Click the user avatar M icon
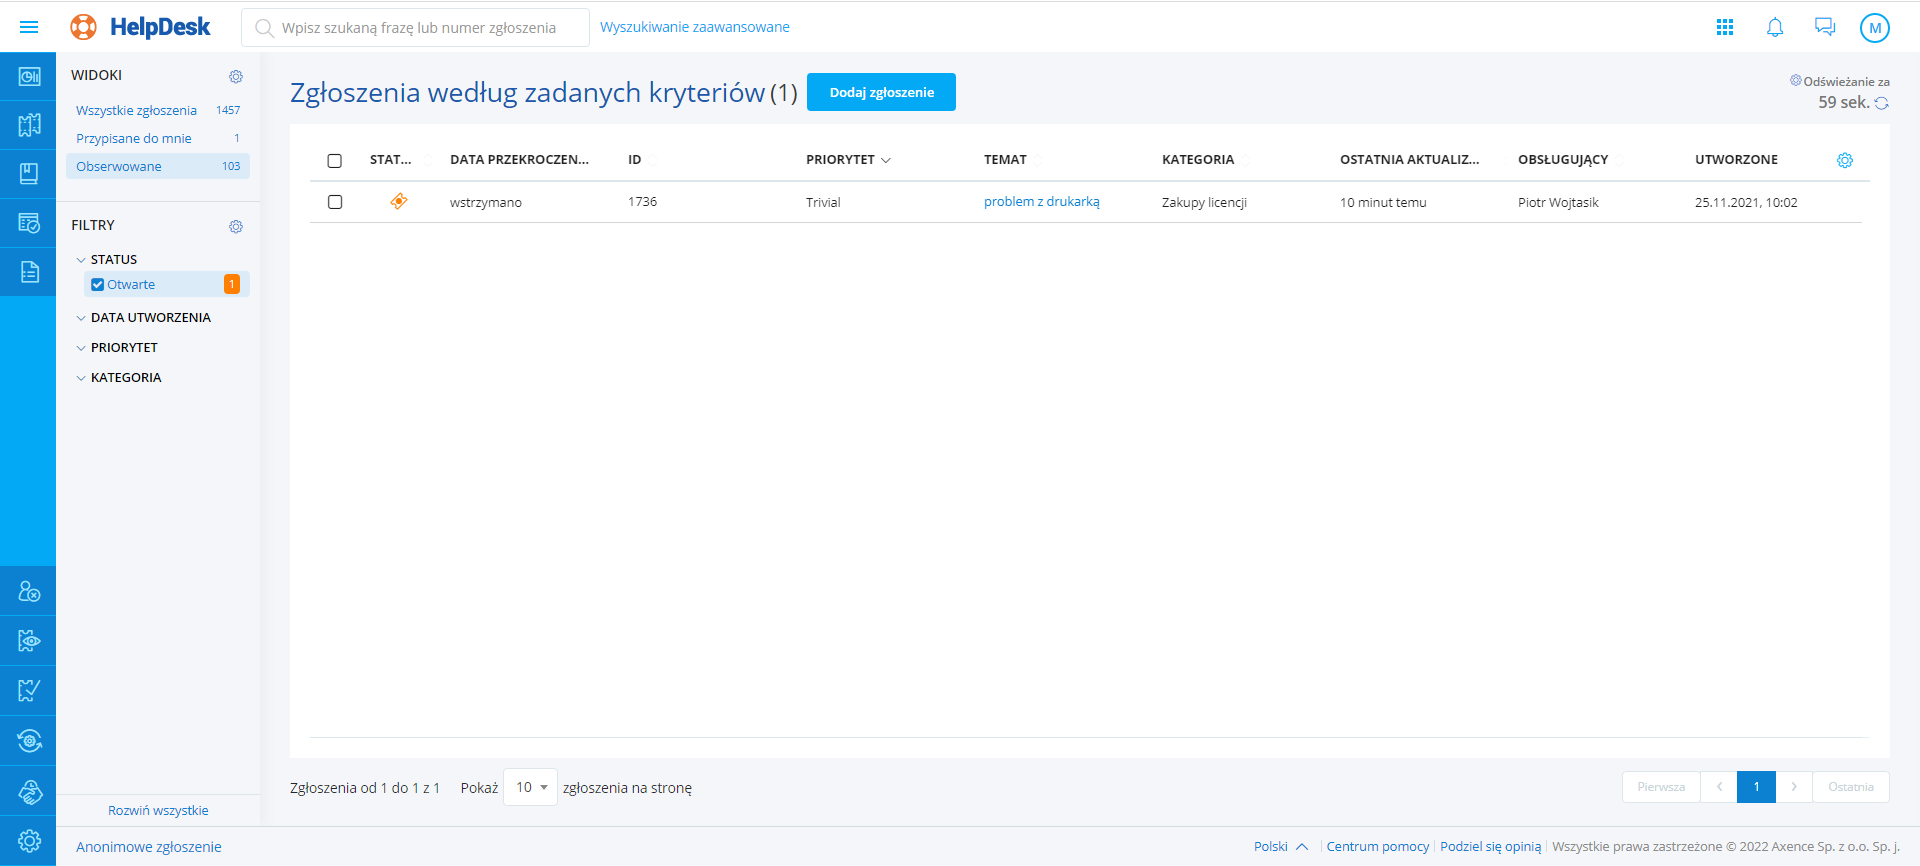1920x866 pixels. coord(1874,28)
